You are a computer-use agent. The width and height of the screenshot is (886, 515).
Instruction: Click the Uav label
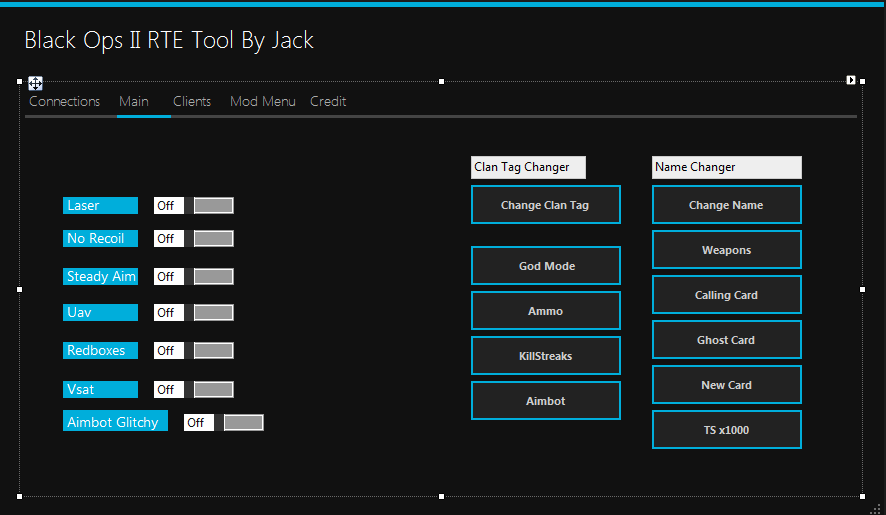100,313
